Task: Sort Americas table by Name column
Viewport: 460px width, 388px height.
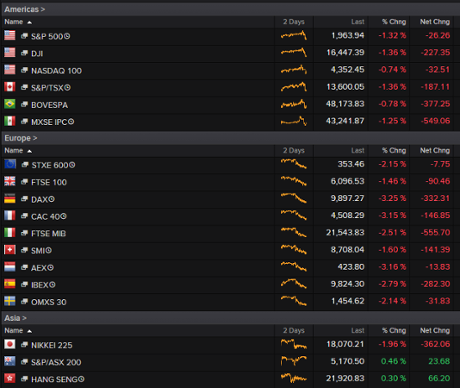Action: tap(18, 22)
